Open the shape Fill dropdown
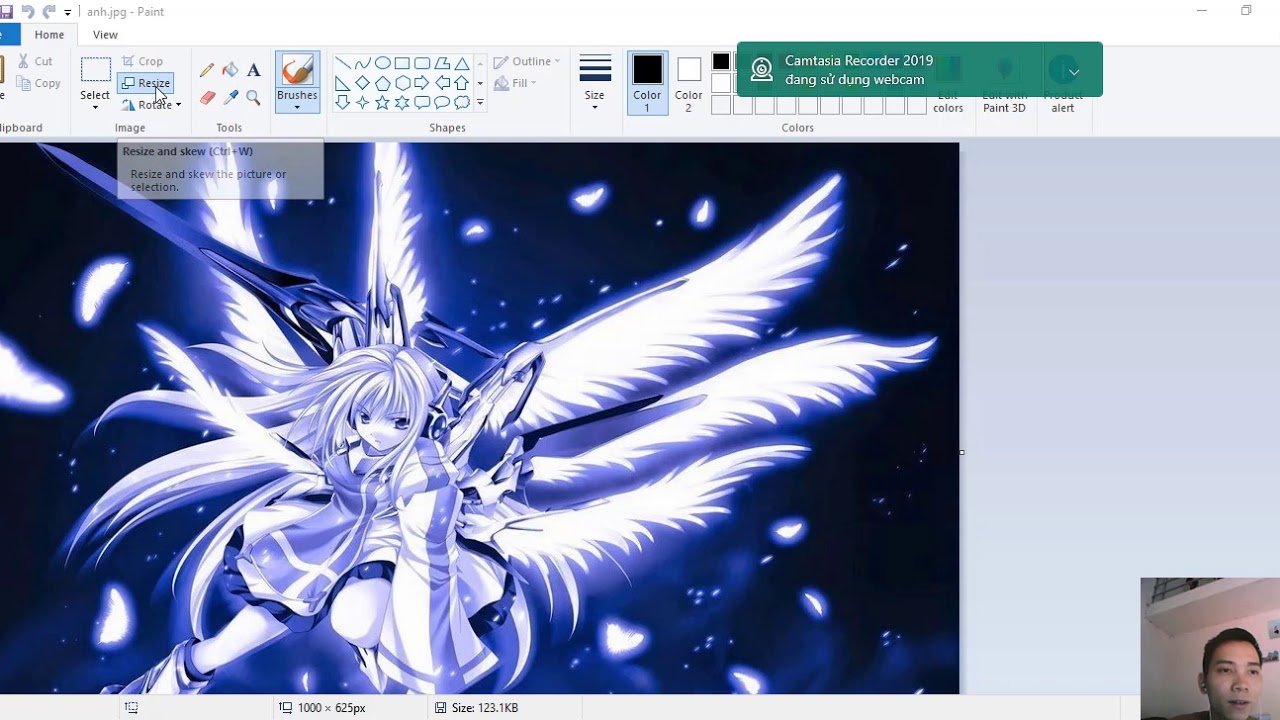 (x=516, y=83)
